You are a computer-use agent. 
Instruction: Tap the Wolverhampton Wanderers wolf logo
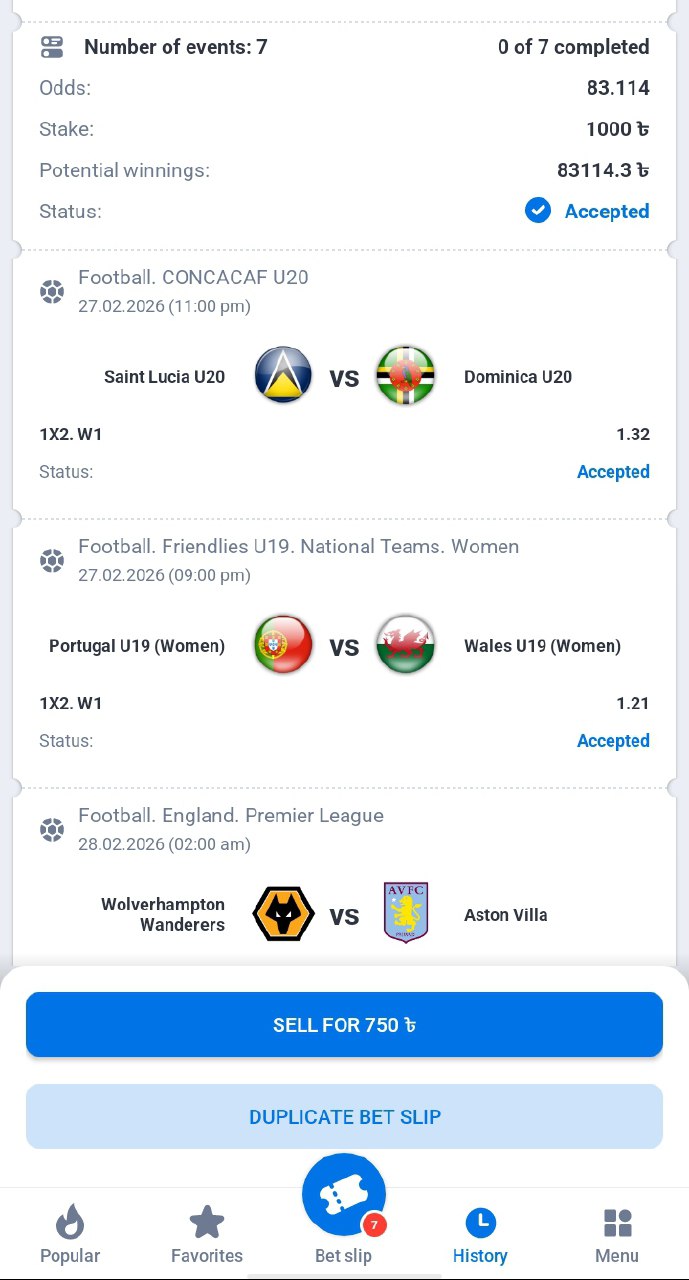click(283, 913)
